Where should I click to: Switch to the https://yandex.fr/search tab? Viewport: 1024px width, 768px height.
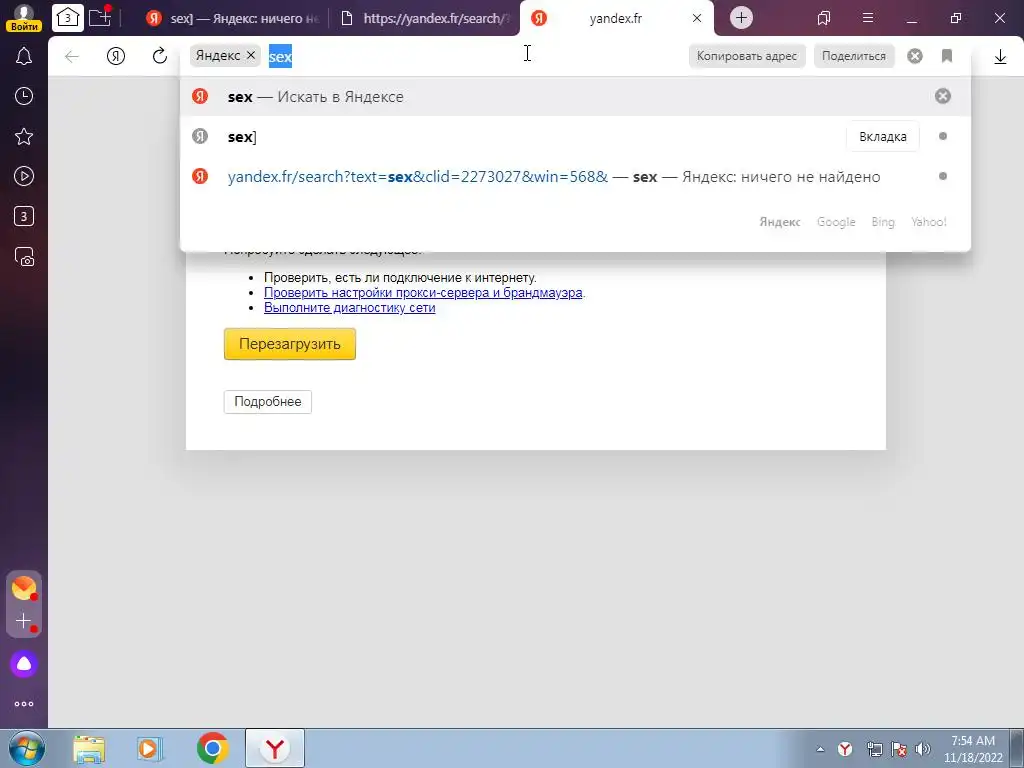[425, 18]
